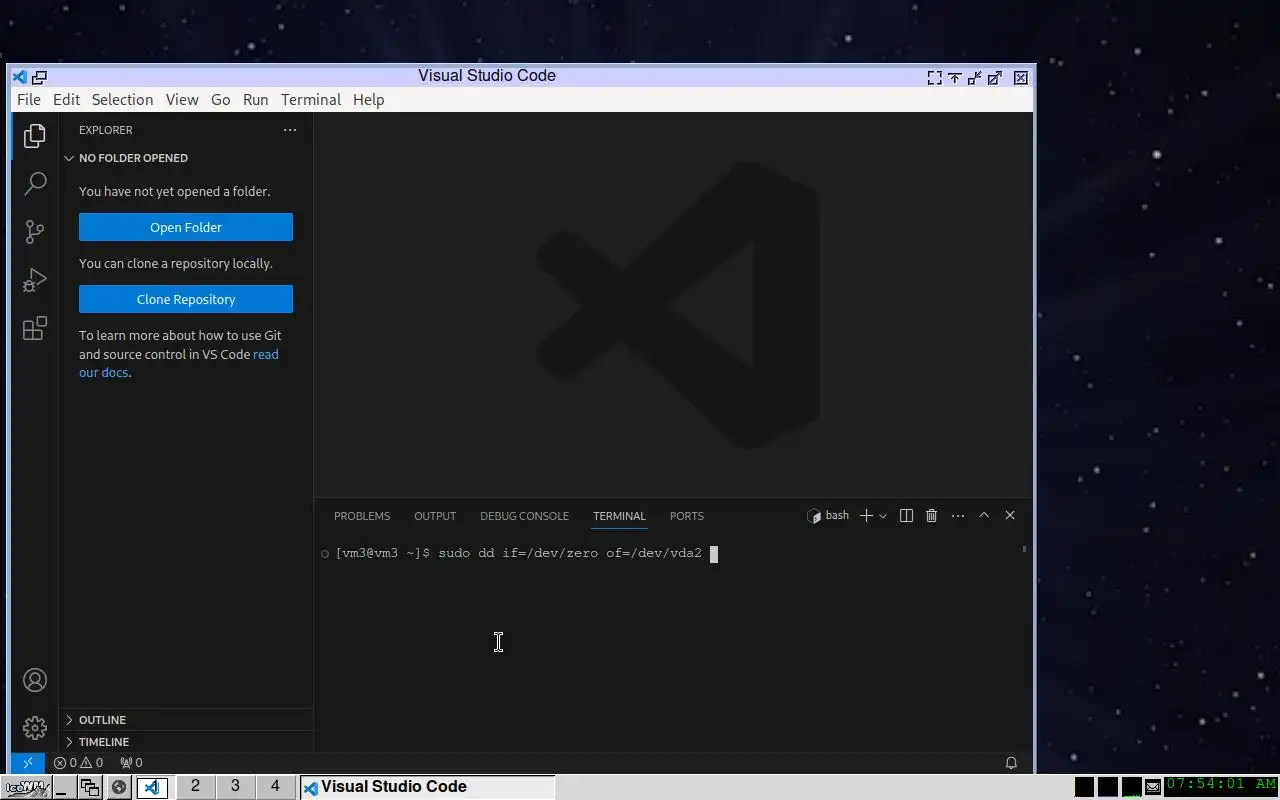The image size is (1280, 800).
Task: Open the Manage gear icon
Action: coord(35,727)
